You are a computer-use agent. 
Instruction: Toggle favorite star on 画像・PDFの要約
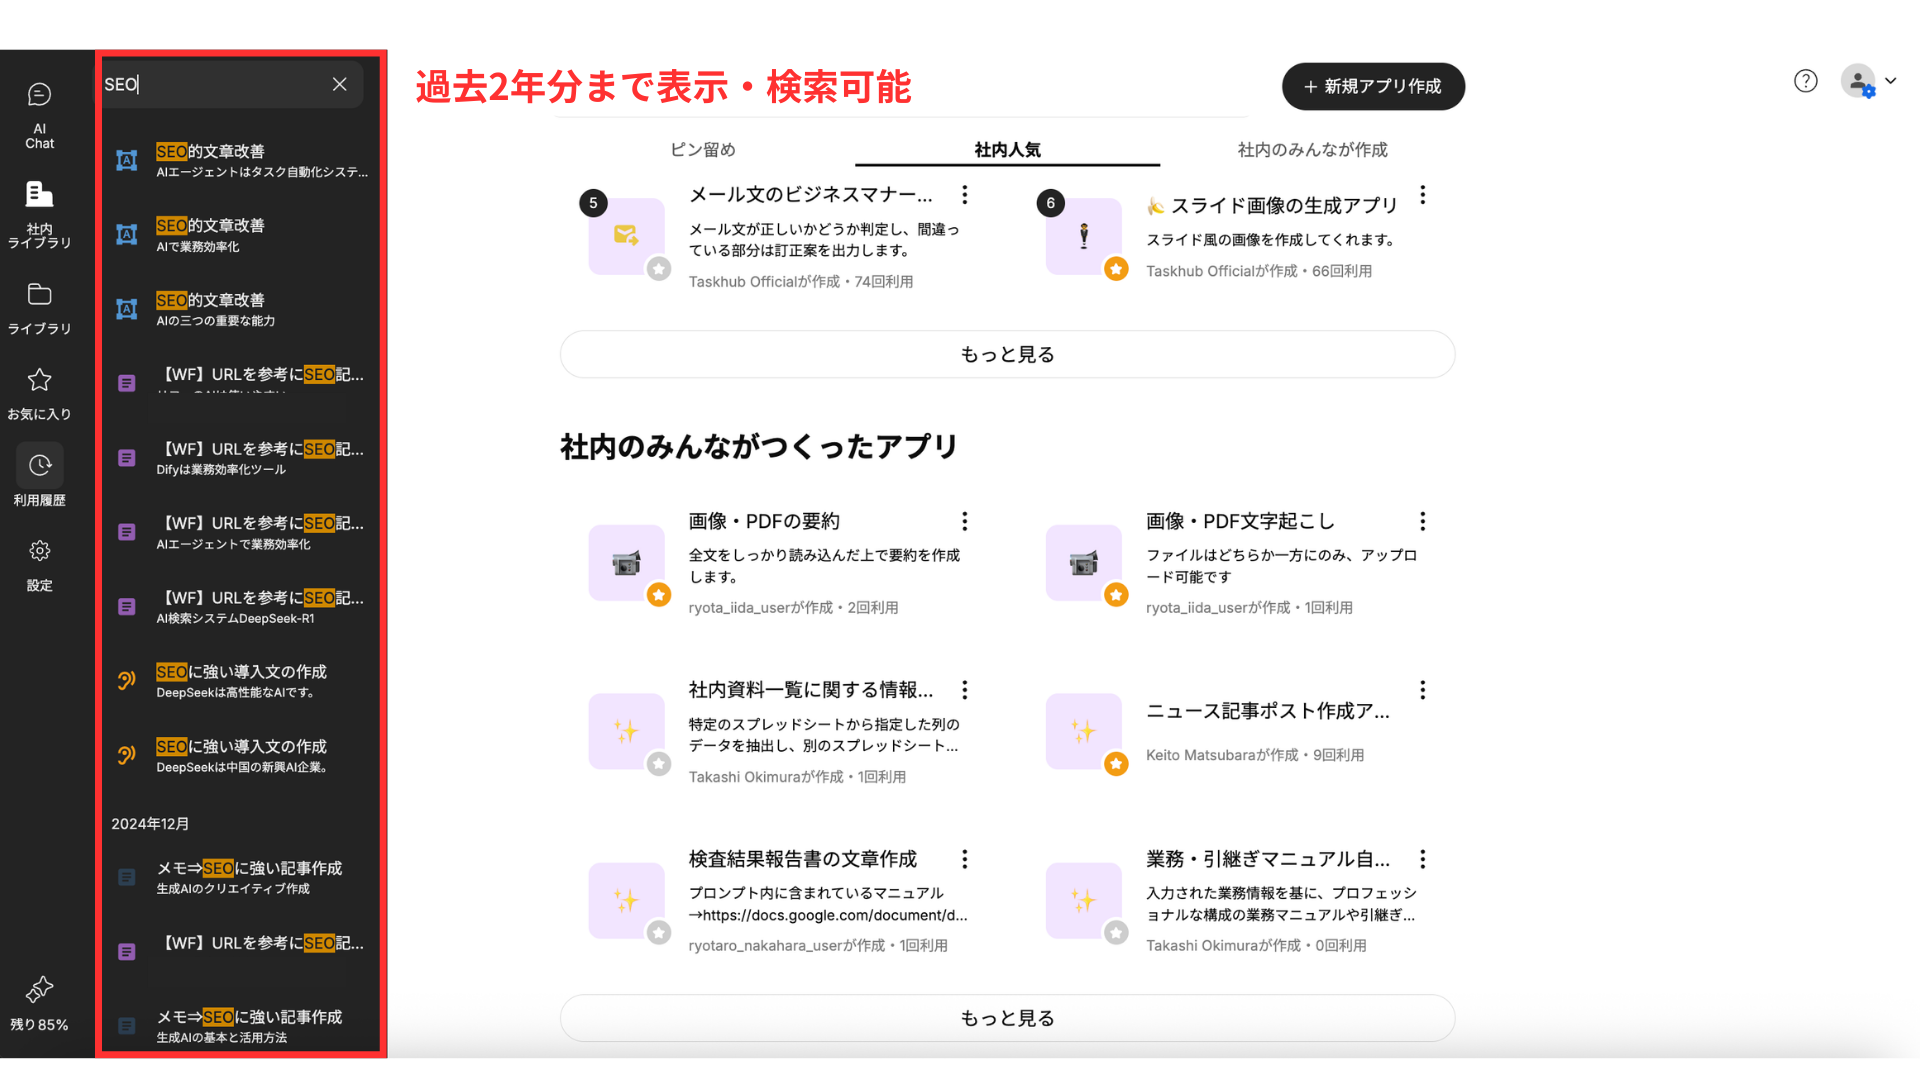tap(659, 595)
